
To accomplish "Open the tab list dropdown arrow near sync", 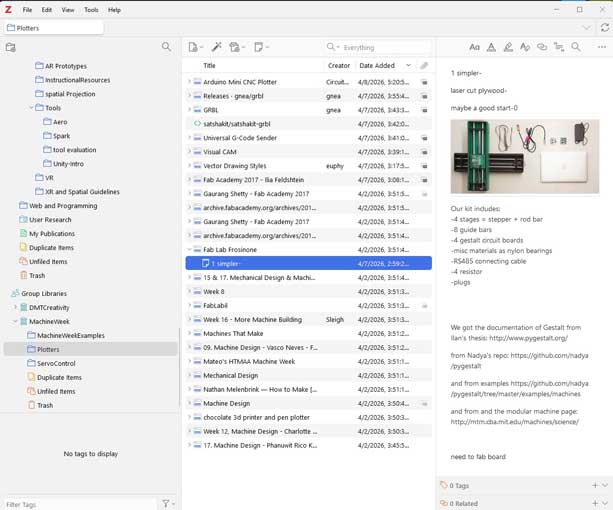I will pos(586,28).
